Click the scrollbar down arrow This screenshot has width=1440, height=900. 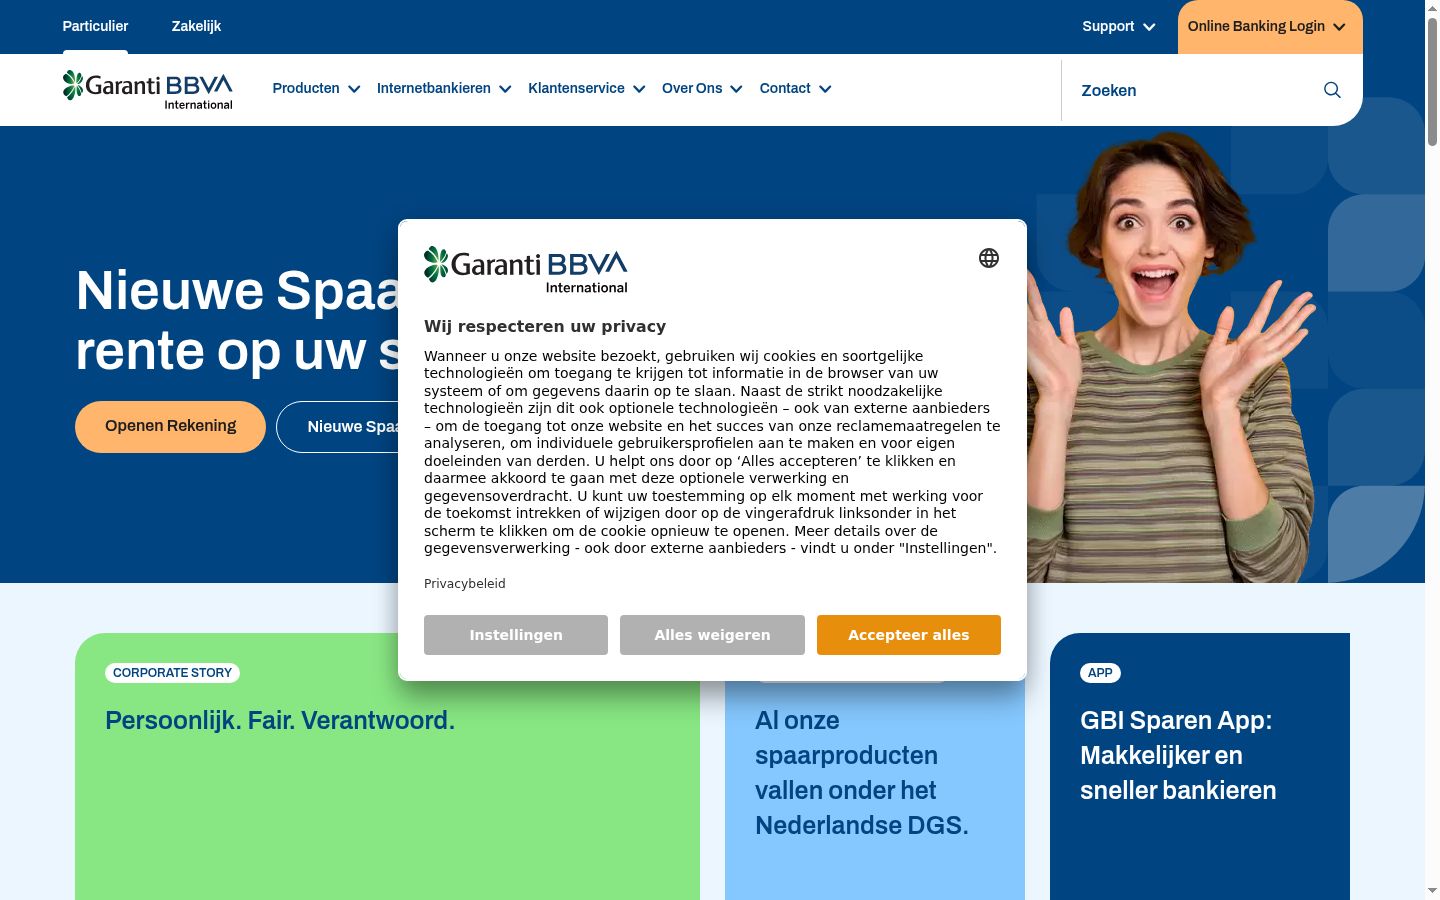coord(1432,890)
